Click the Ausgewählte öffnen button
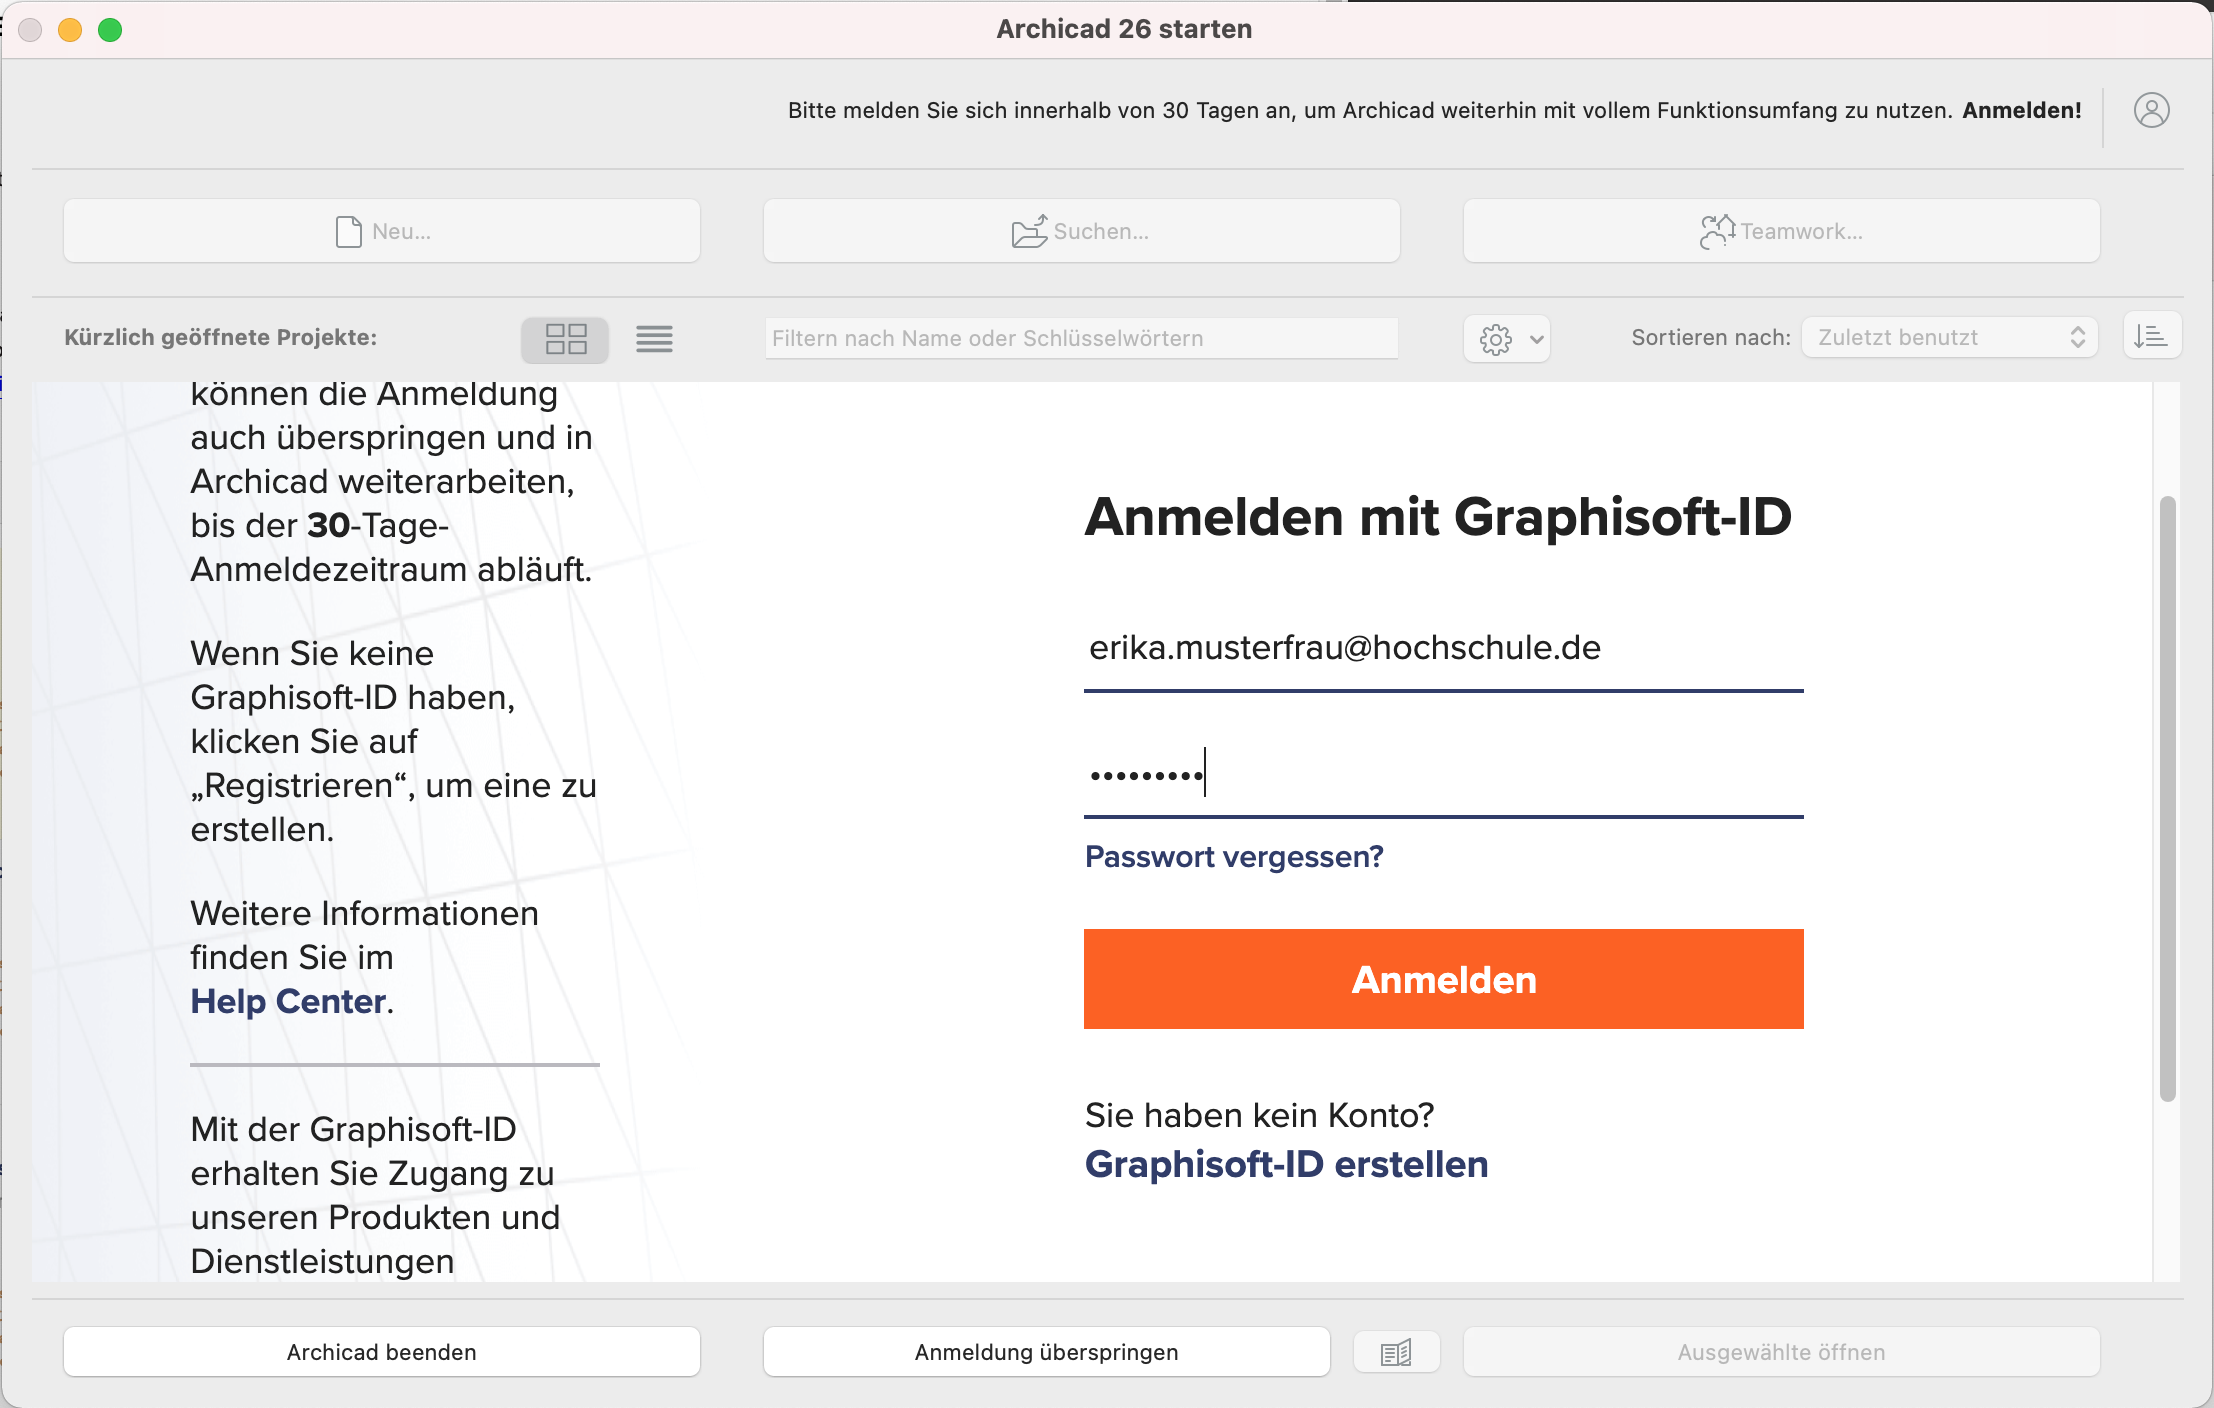2214x1408 pixels. pyautogui.click(x=1781, y=1352)
